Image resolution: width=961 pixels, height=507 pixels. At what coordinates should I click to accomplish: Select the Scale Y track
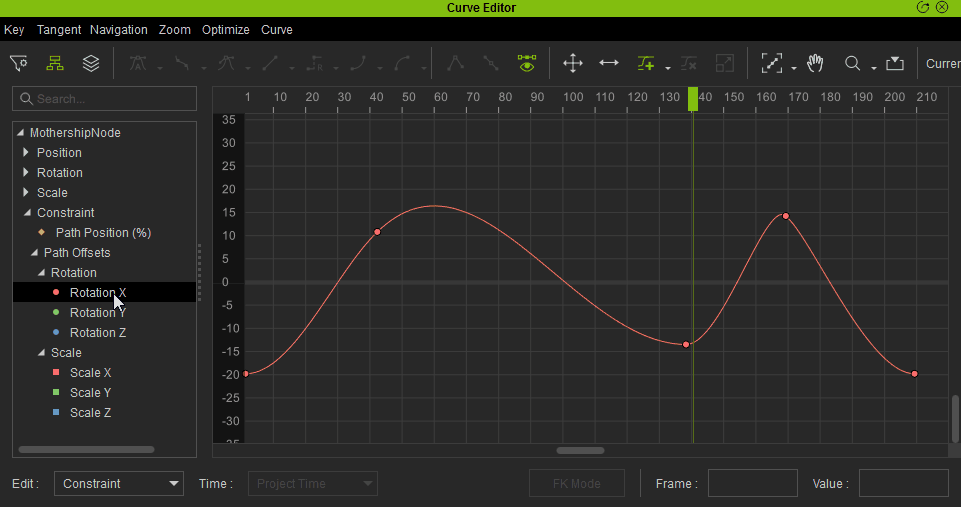(91, 392)
